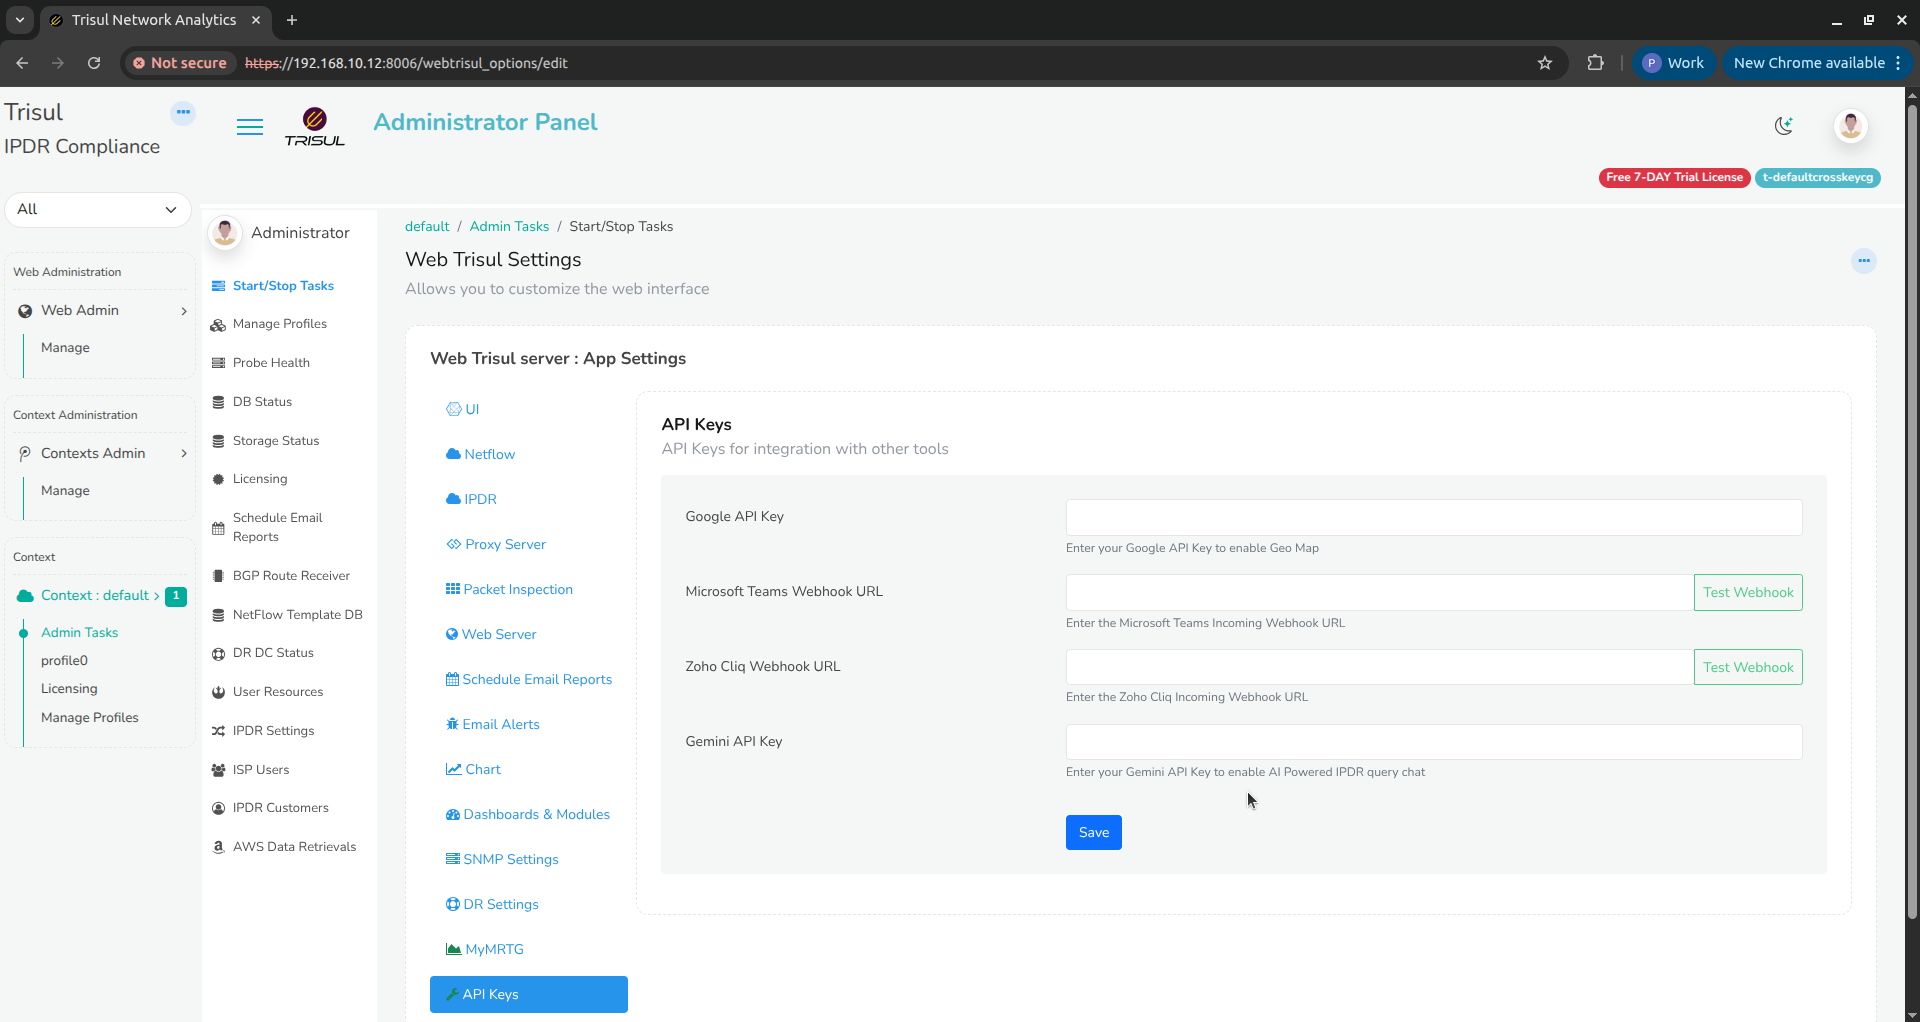Select the Packet Inspection tab
Viewport: 1920px width, 1022px height.
point(509,589)
